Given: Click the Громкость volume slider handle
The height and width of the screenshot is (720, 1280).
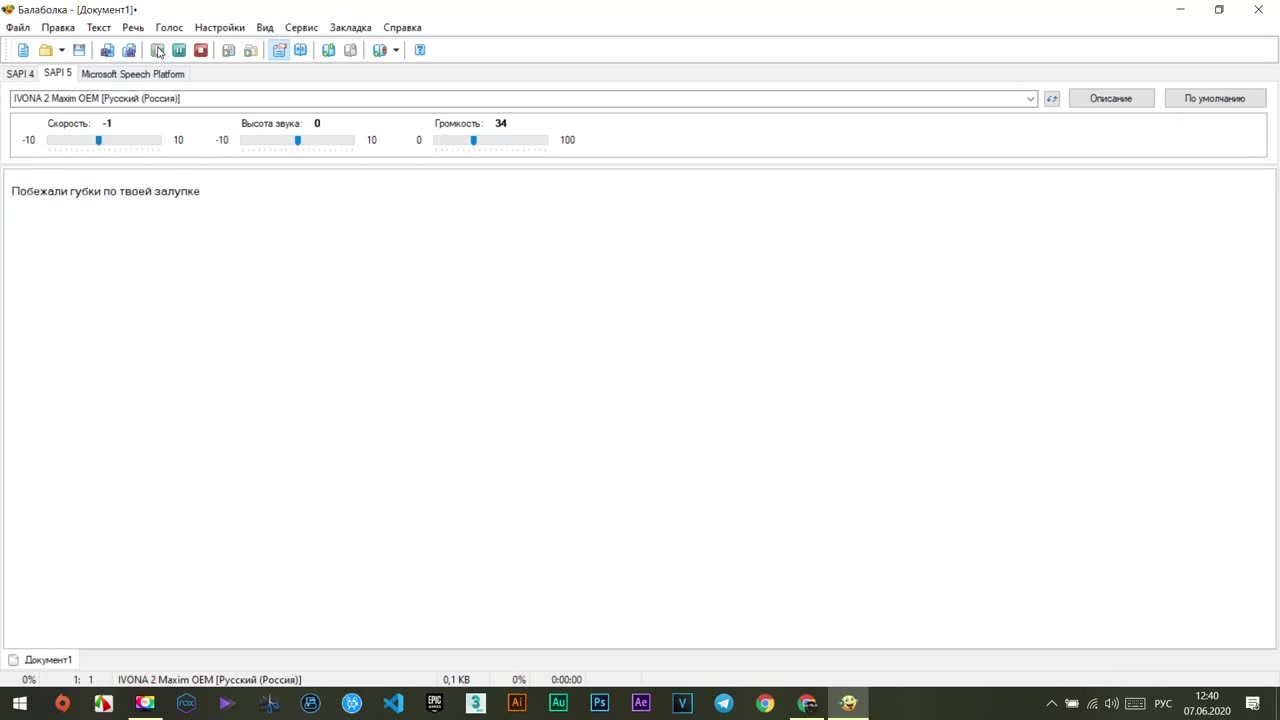Looking at the screenshot, I should (474, 140).
